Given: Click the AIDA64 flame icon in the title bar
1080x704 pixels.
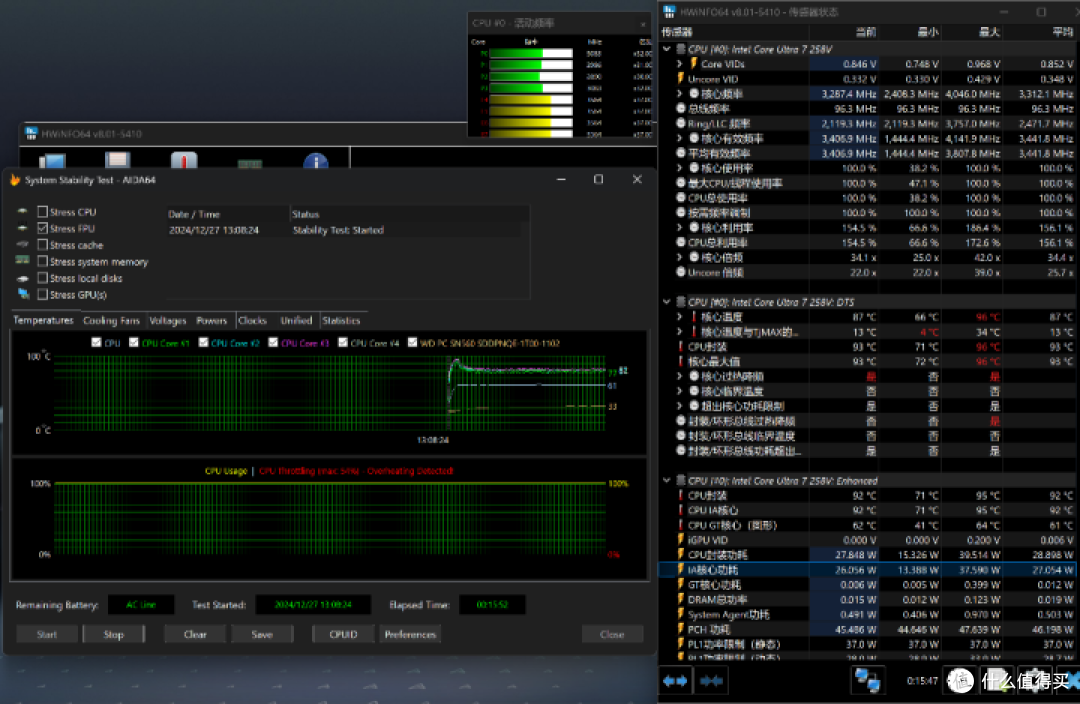Looking at the screenshot, I should (15, 180).
